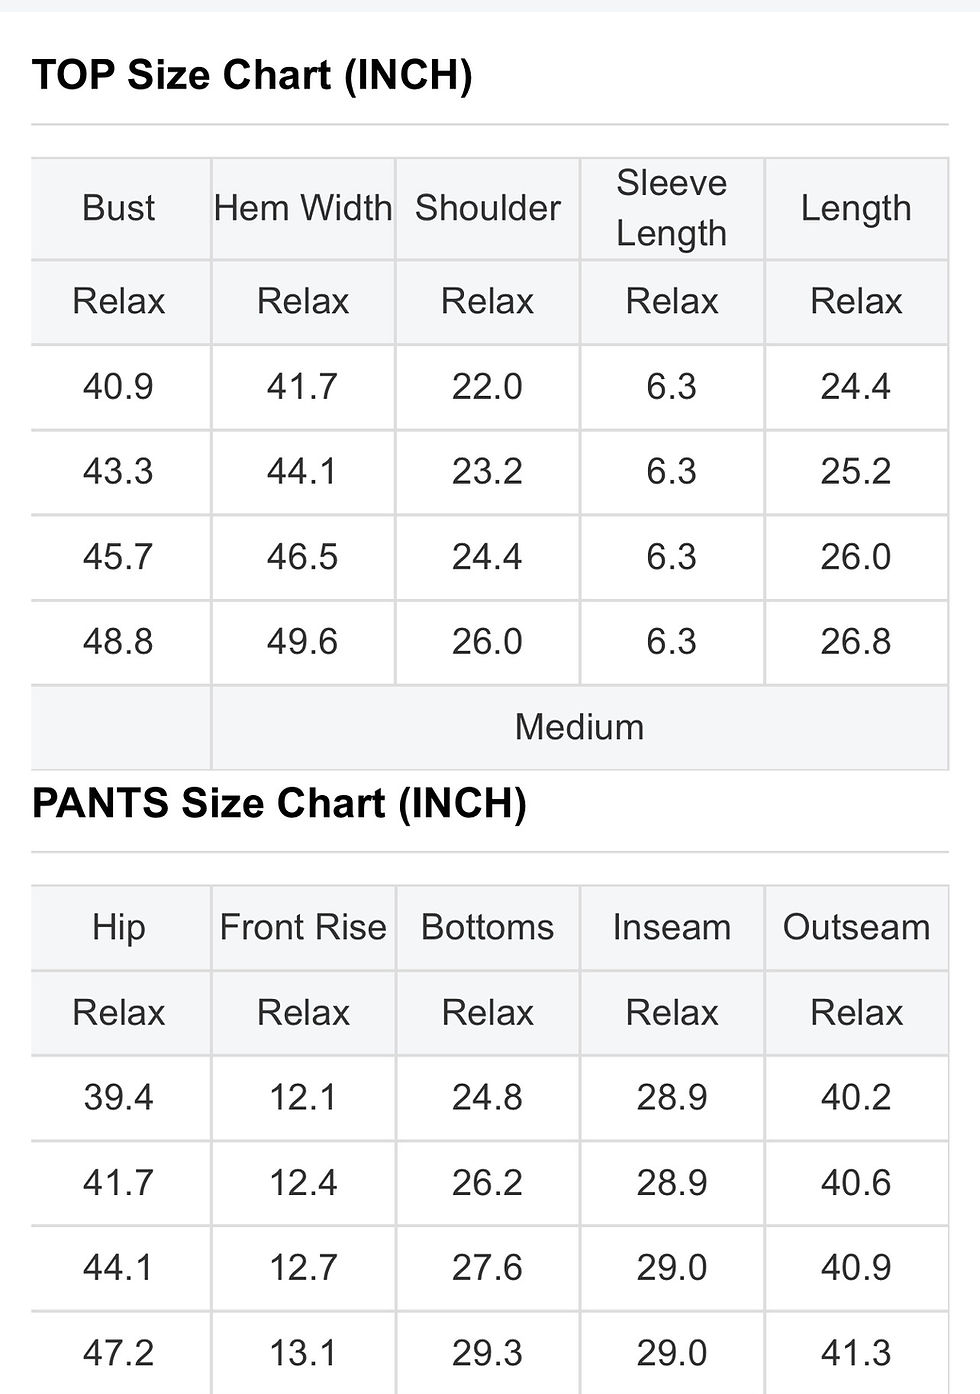
Task: Click the 40.9 bust value
Action: (x=118, y=387)
